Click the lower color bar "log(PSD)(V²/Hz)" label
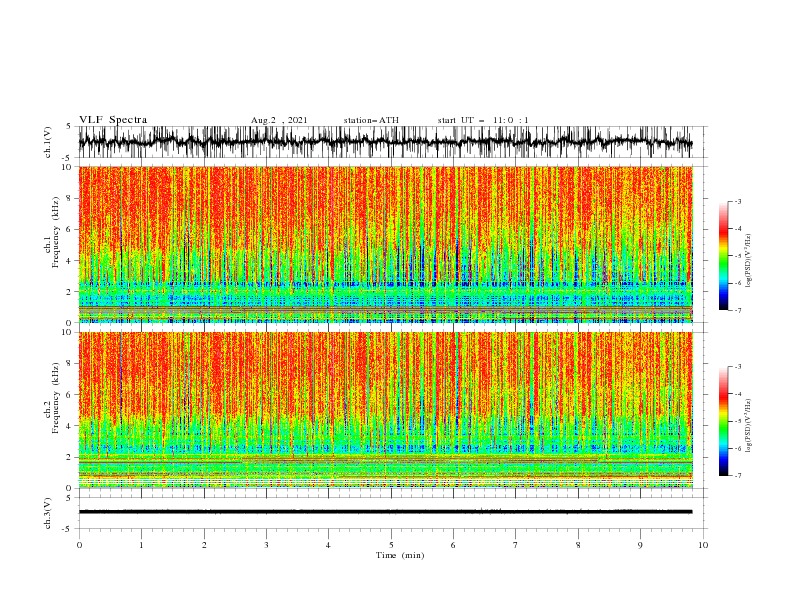The height and width of the screenshot is (612, 792). (x=749, y=426)
